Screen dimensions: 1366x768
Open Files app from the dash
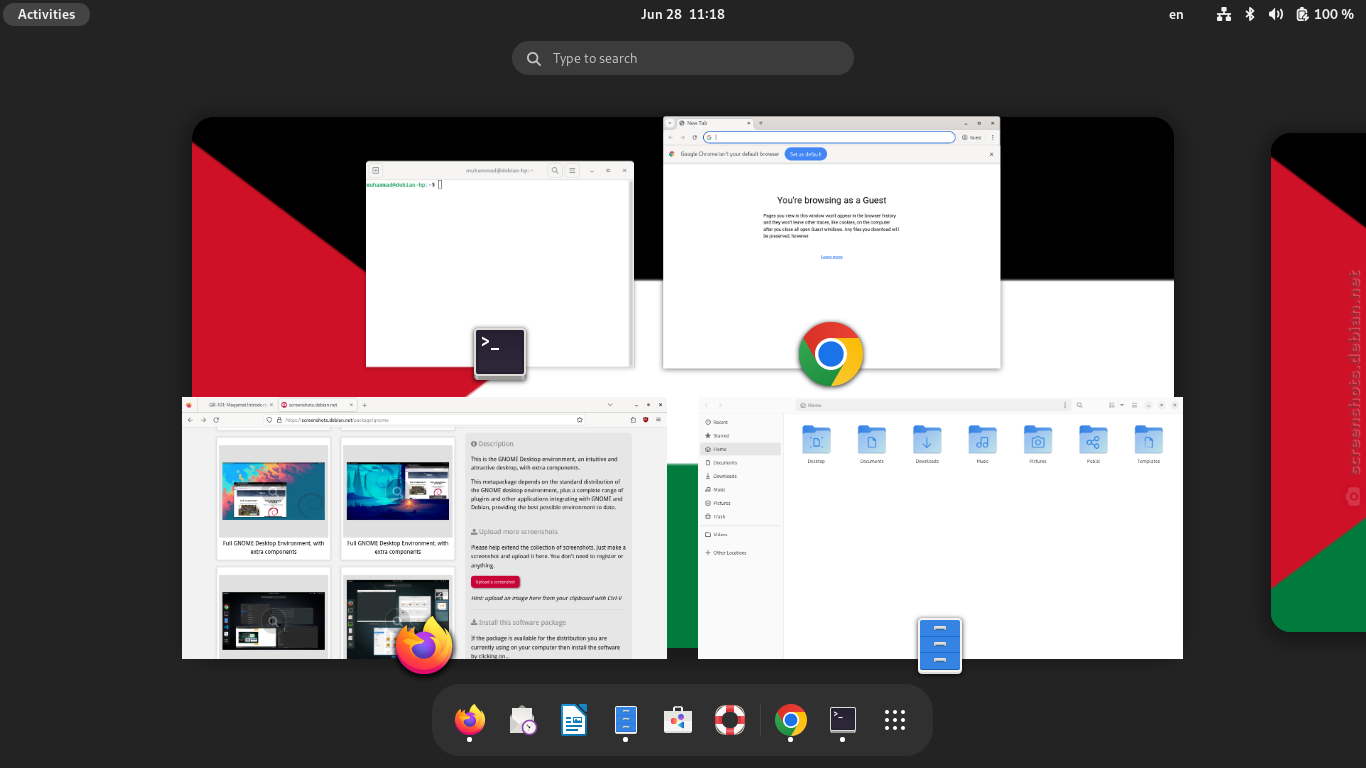coord(625,720)
